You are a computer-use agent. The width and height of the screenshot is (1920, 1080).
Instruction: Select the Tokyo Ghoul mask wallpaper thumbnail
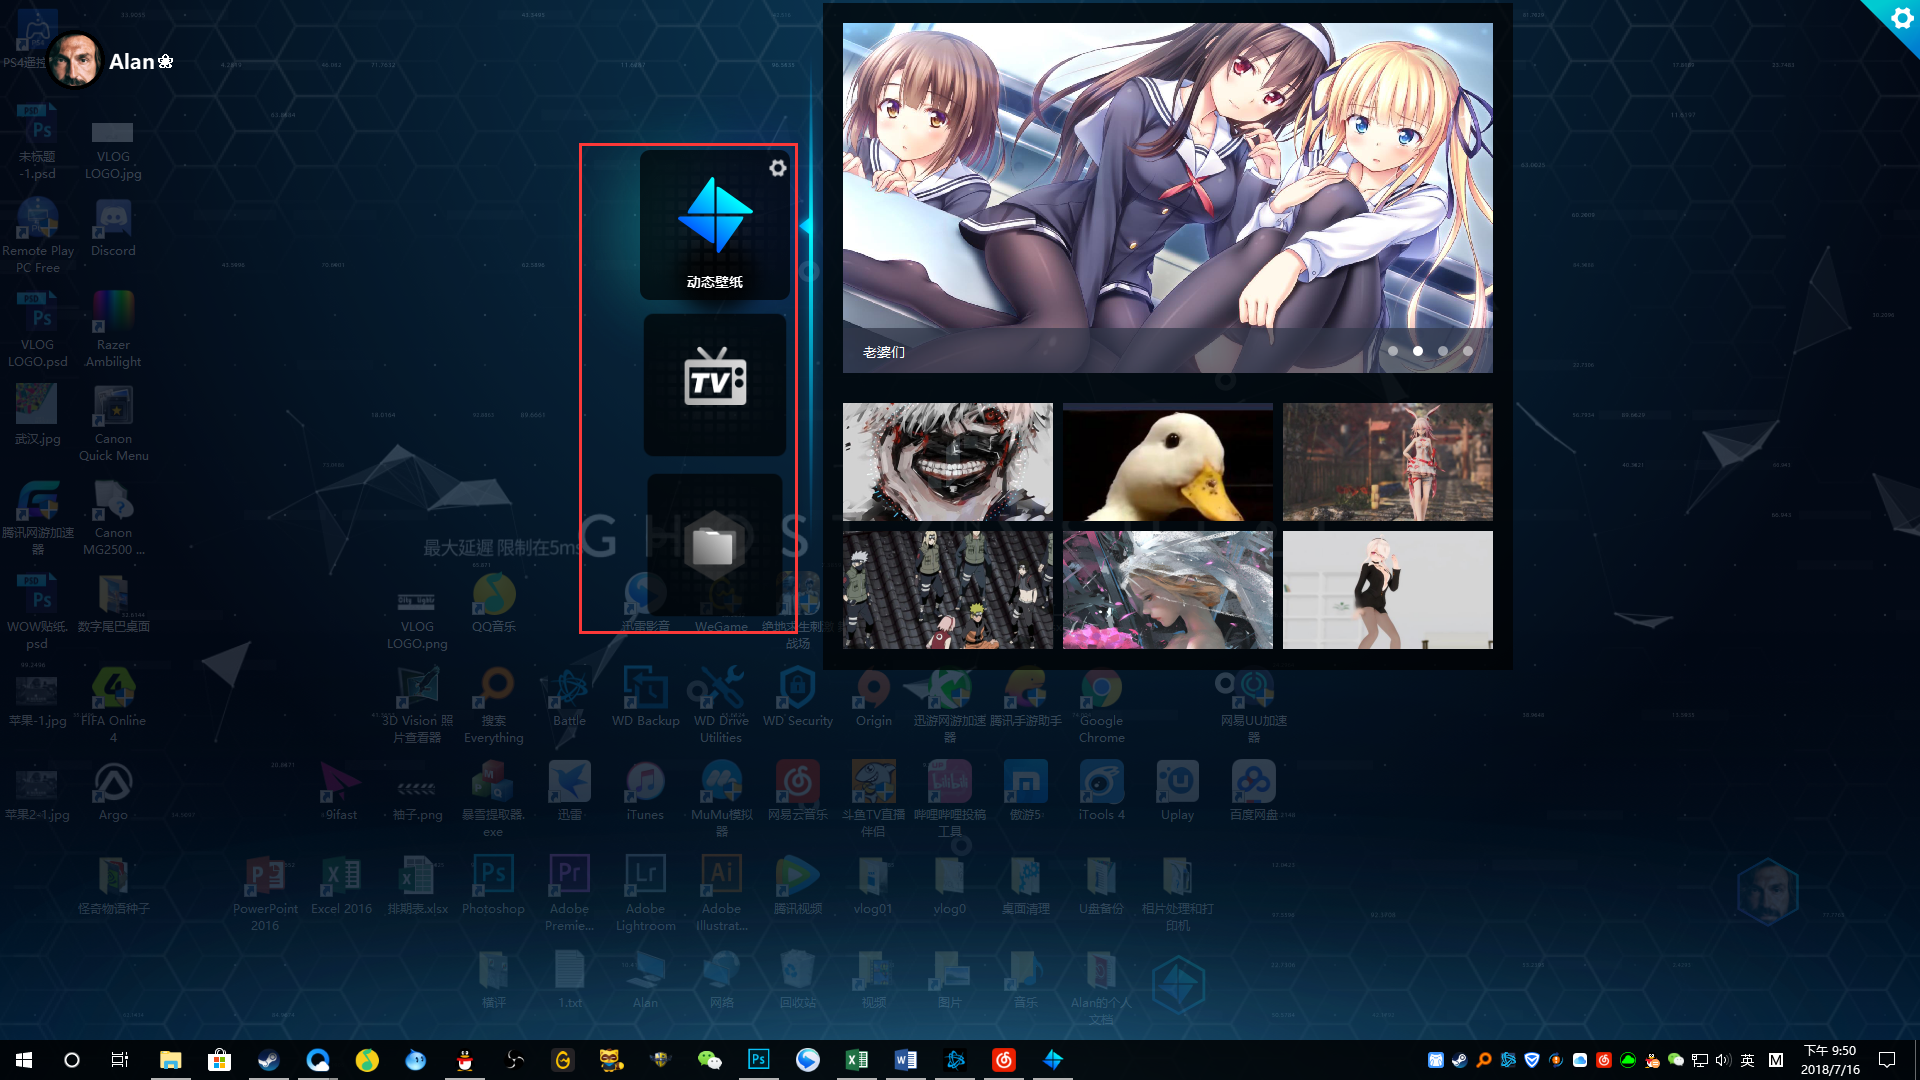click(x=947, y=462)
